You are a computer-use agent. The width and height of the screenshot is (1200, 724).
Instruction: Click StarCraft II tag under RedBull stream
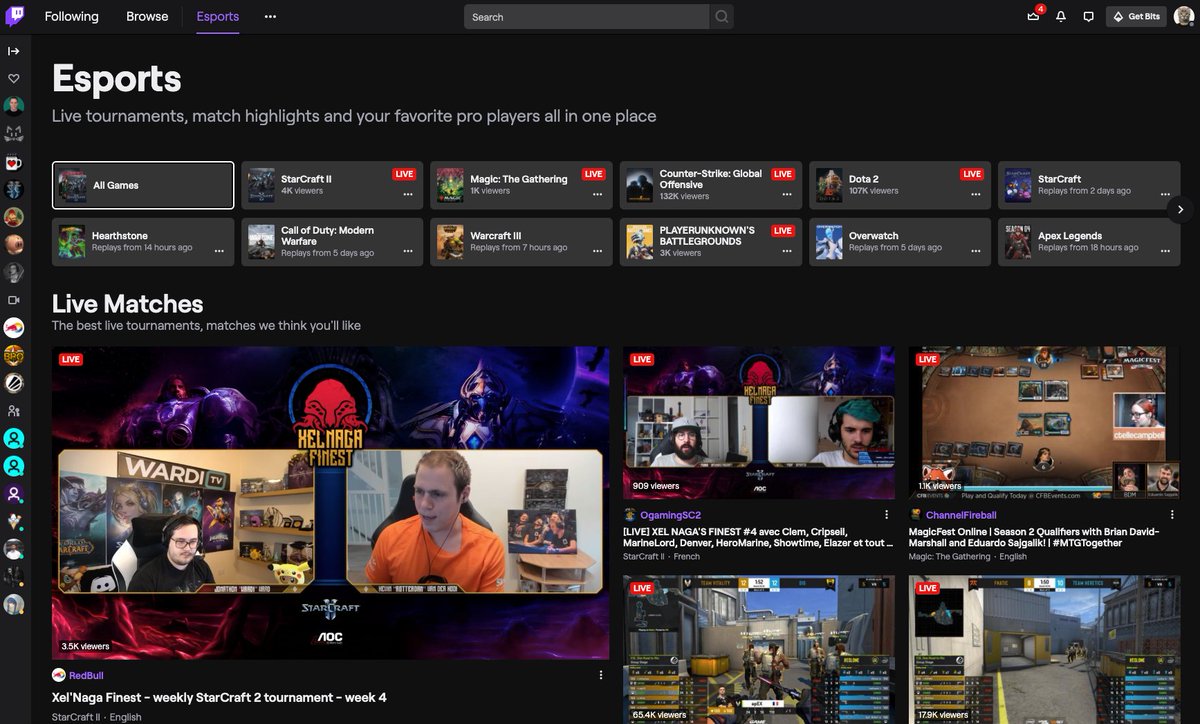coord(75,717)
